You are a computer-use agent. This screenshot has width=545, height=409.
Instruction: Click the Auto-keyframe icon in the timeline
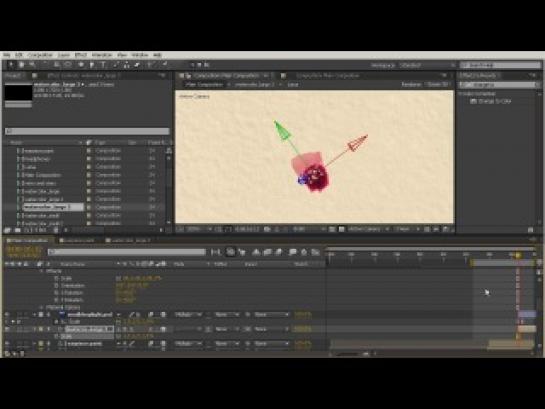(304, 252)
